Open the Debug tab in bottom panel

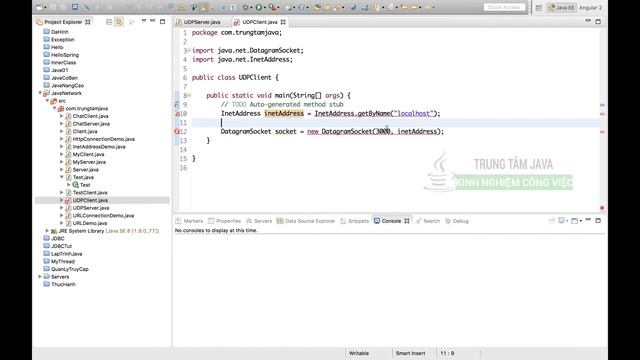[457, 221]
